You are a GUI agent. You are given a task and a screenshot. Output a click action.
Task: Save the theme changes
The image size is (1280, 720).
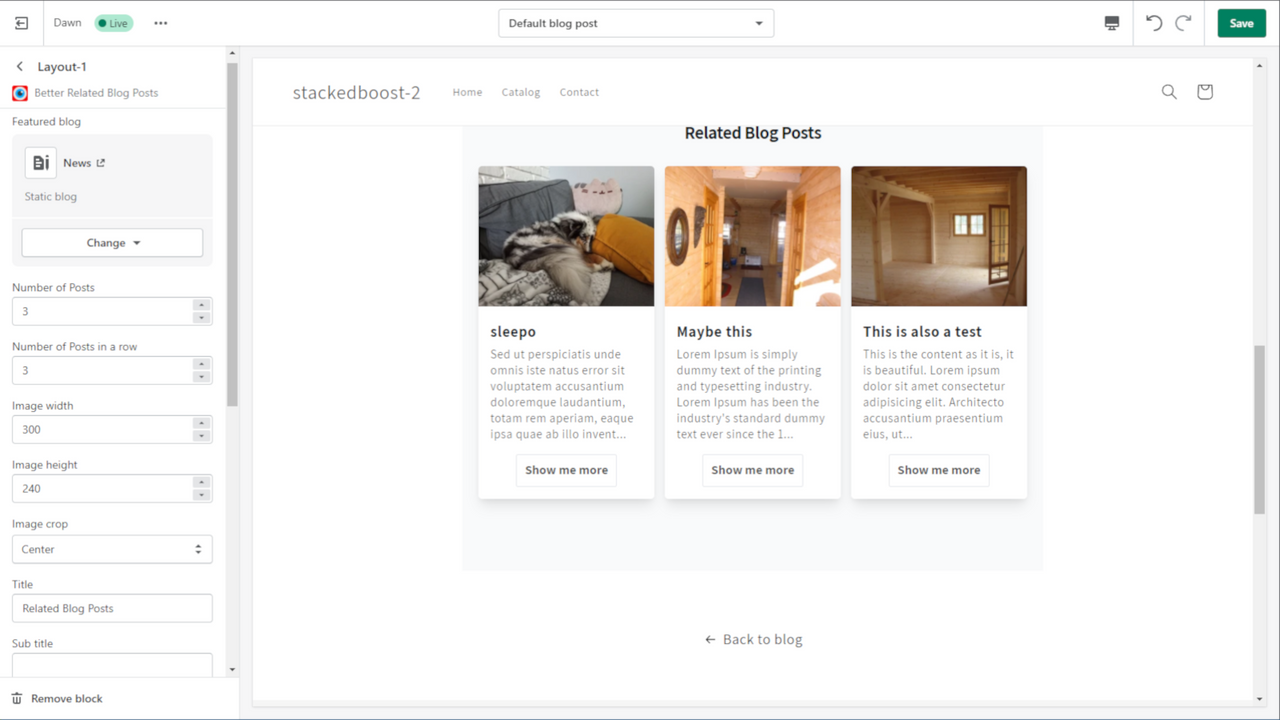pos(1241,23)
